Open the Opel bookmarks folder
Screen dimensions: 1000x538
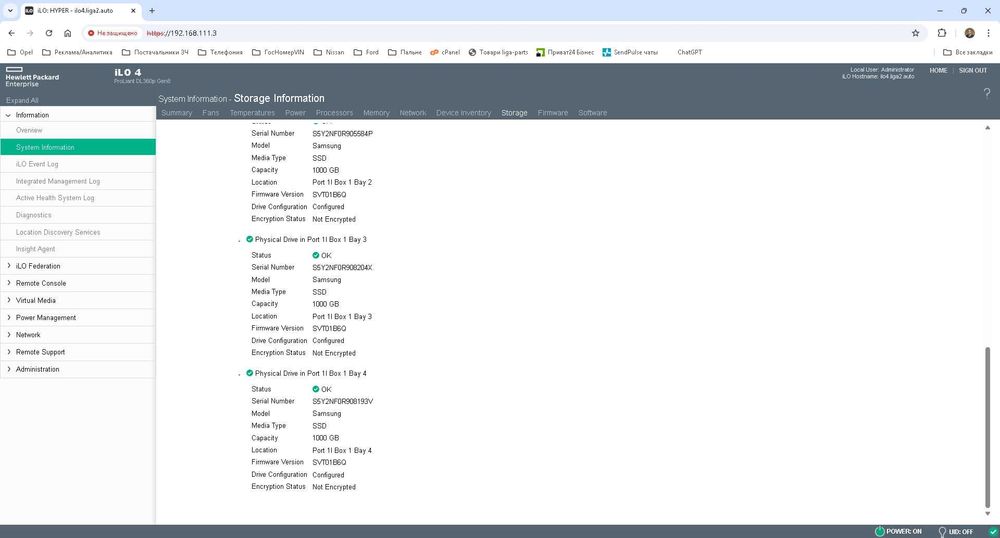coord(20,52)
